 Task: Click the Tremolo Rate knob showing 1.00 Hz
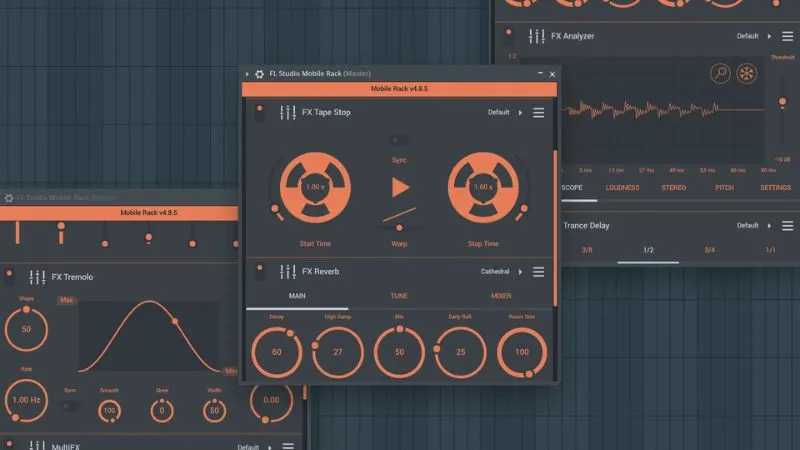point(26,400)
